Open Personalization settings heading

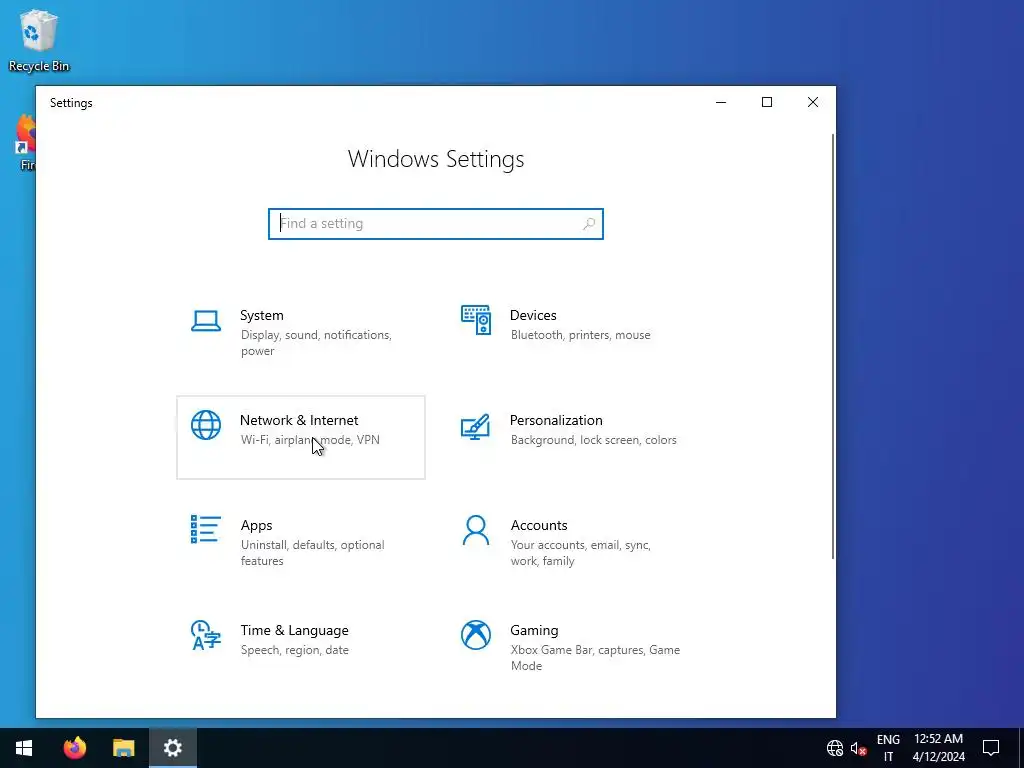pyautogui.click(x=556, y=421)
